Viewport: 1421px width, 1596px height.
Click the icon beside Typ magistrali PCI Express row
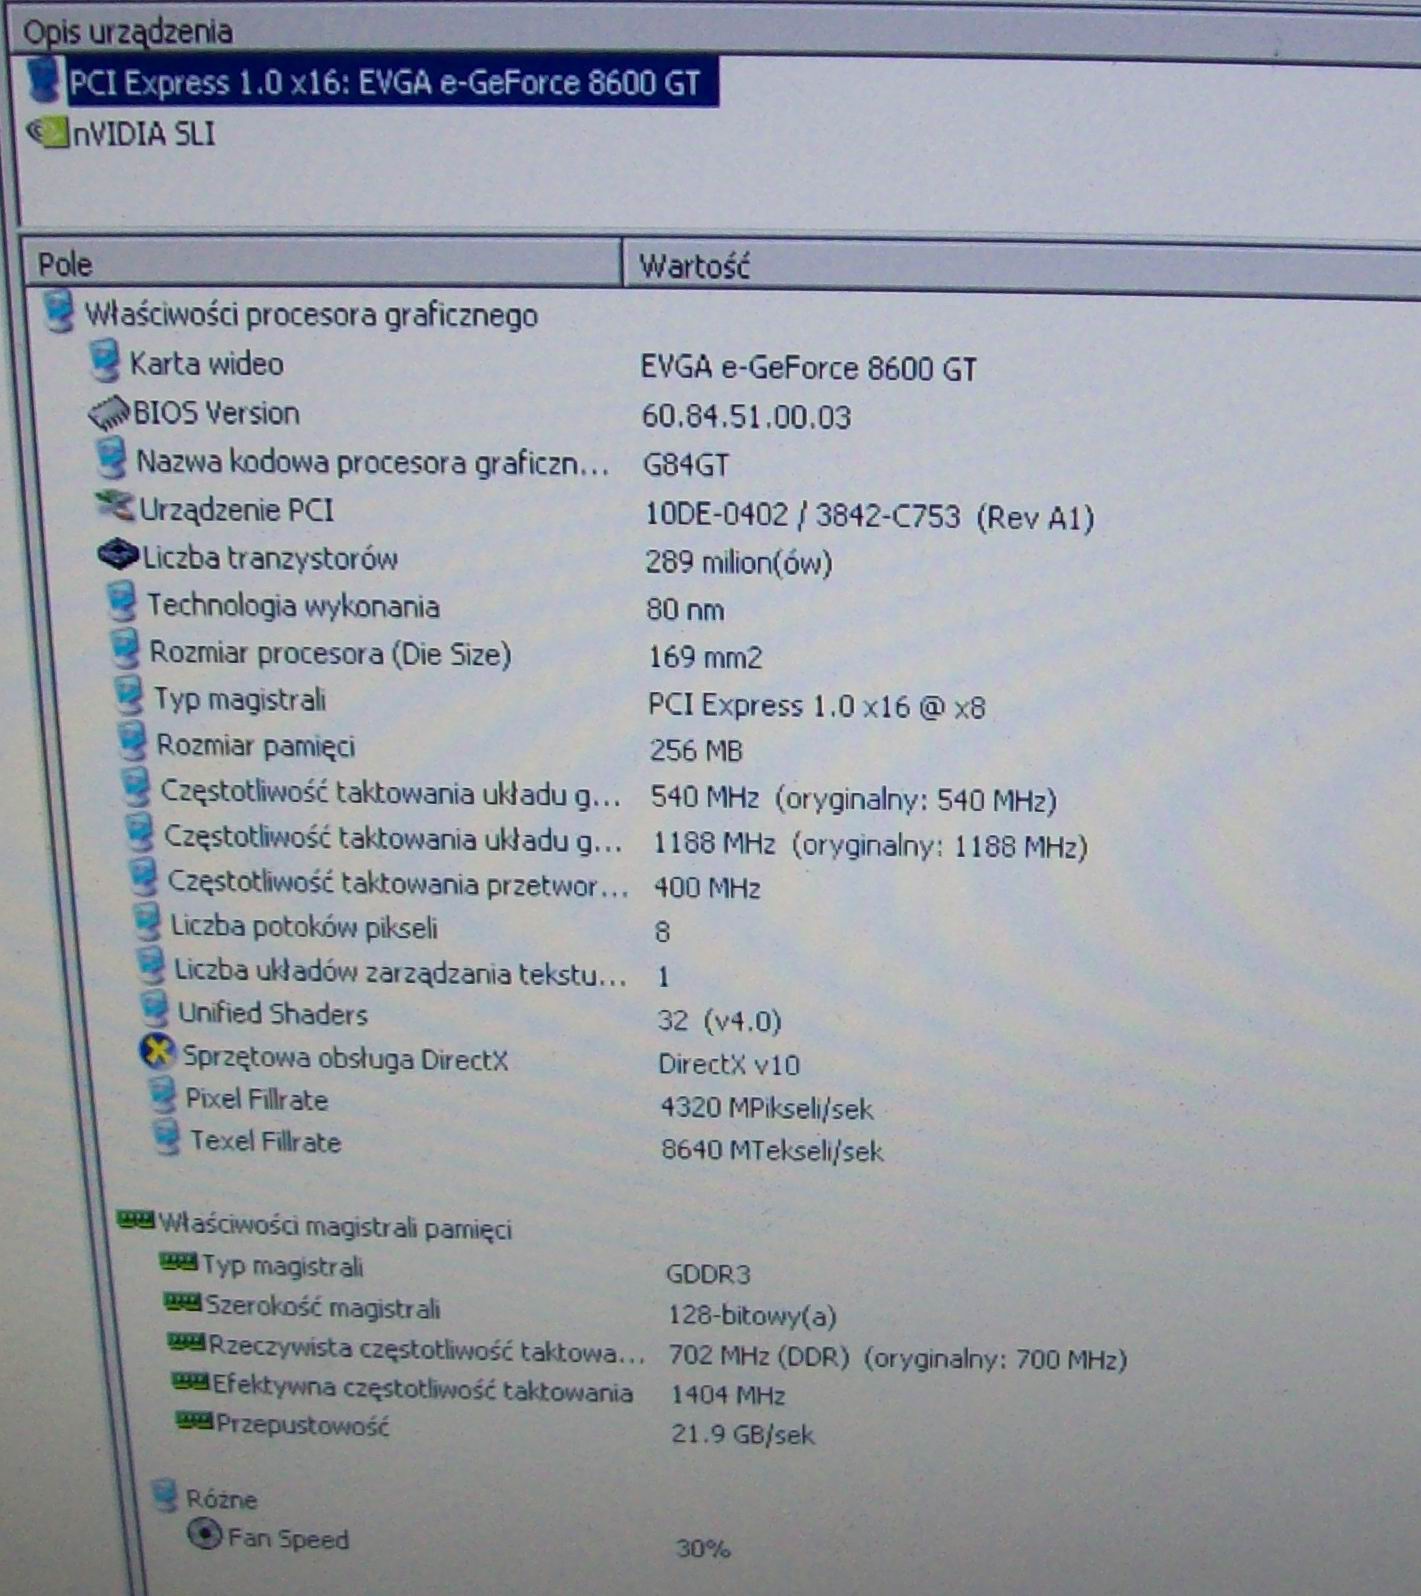point(128,697)
